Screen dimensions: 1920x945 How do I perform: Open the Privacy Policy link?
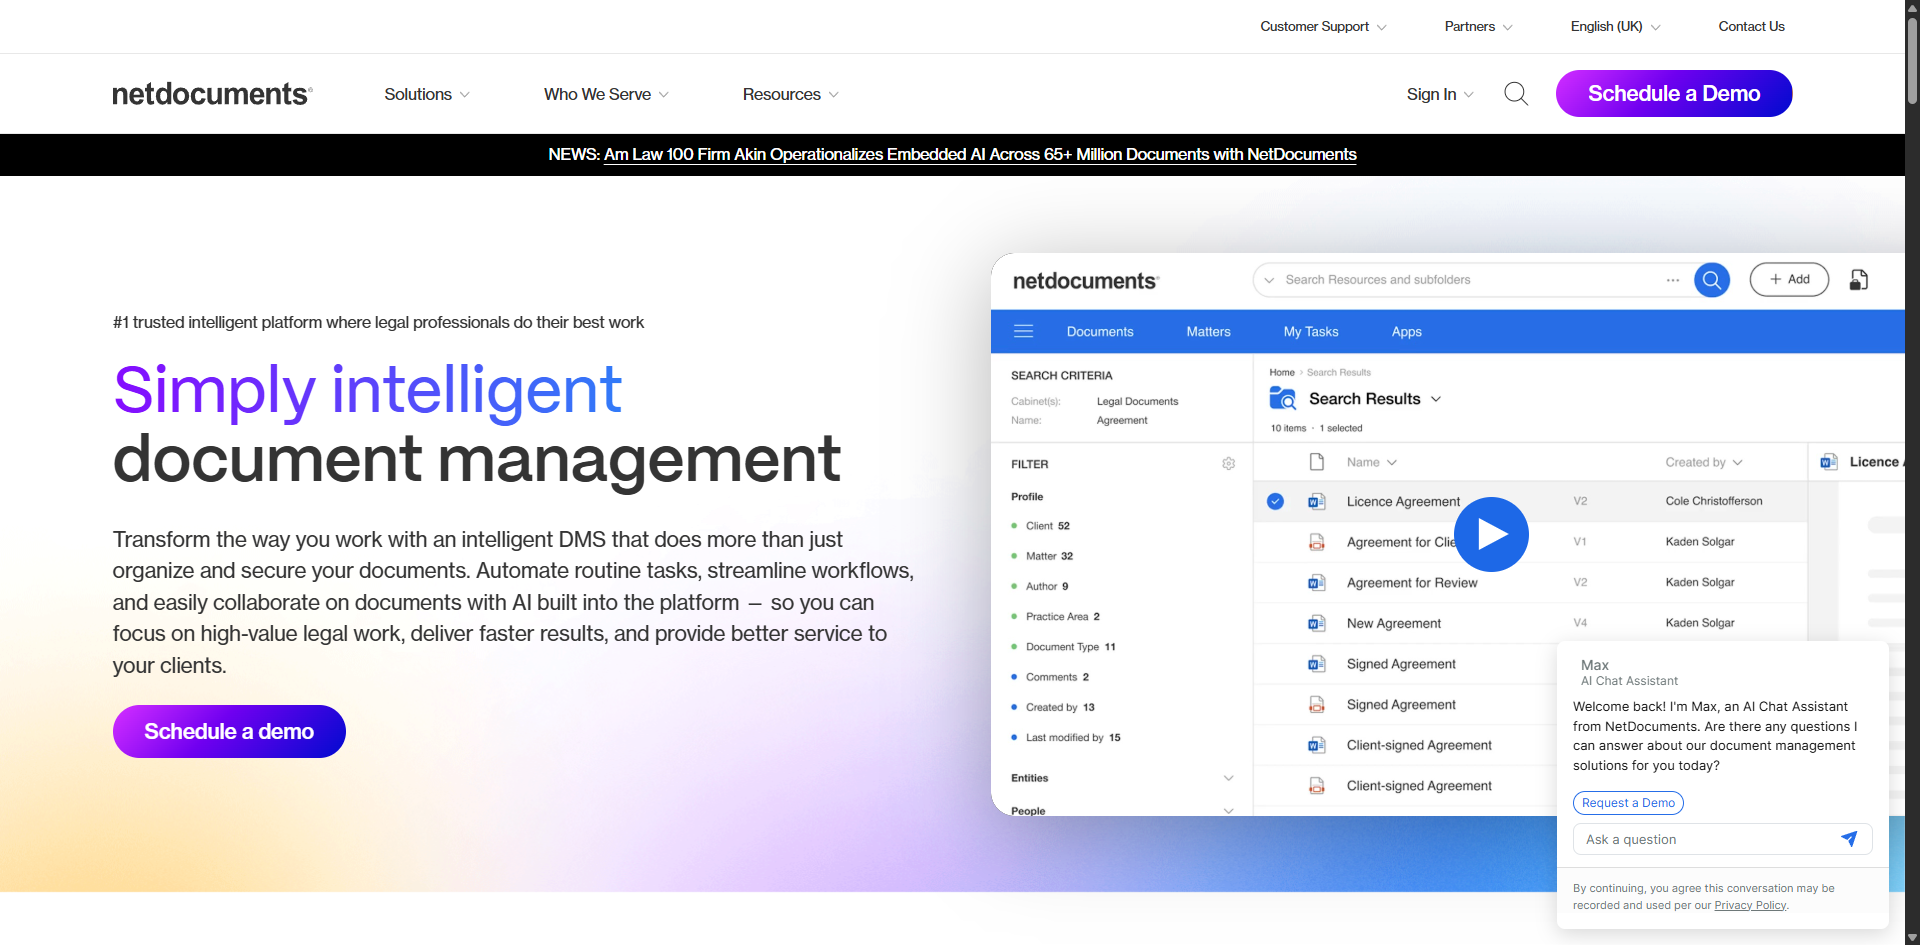(1749, 904)
